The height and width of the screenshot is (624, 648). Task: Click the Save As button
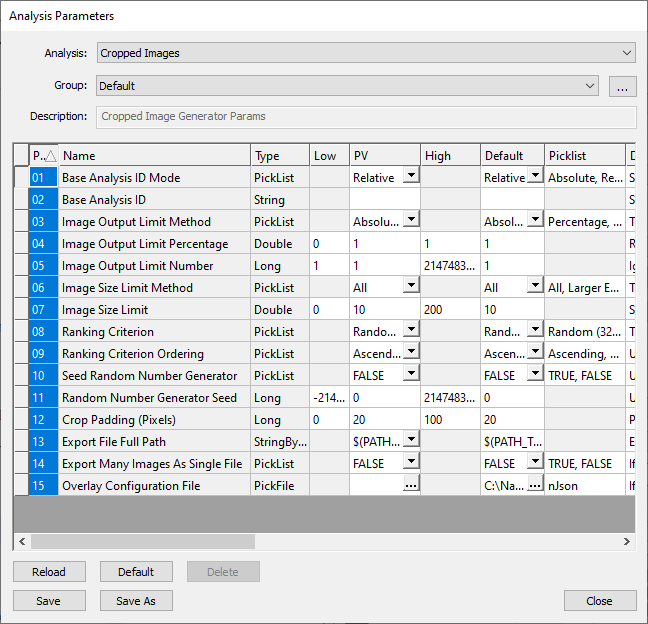(x=136, y=601)
